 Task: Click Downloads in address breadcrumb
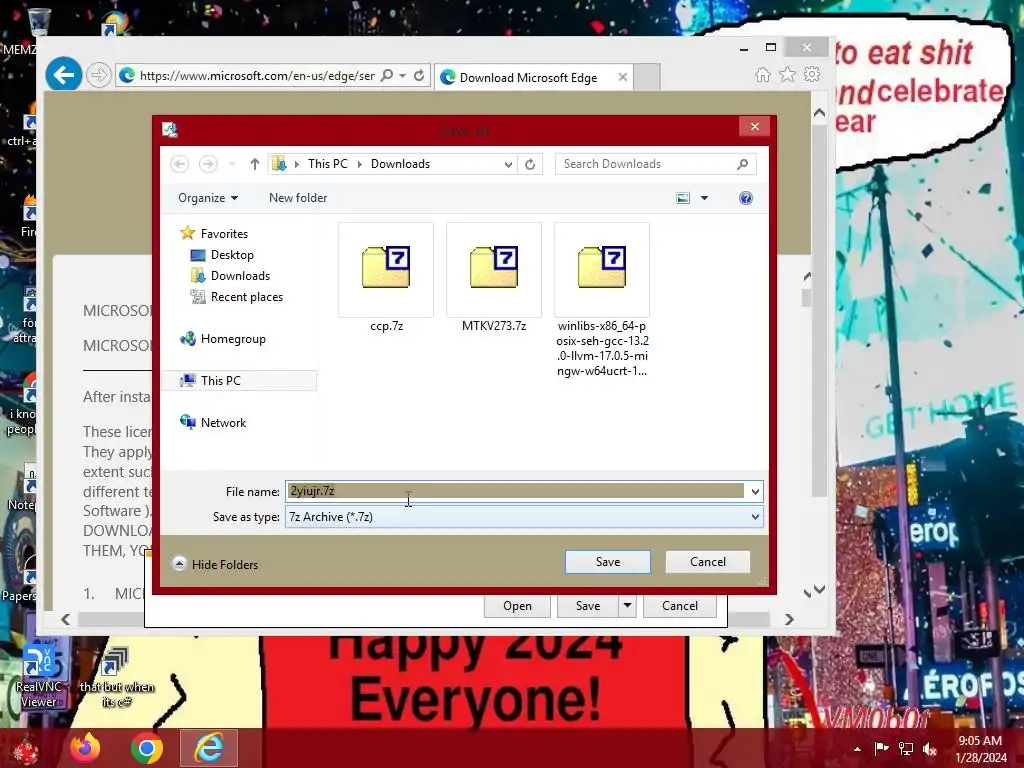400,164
